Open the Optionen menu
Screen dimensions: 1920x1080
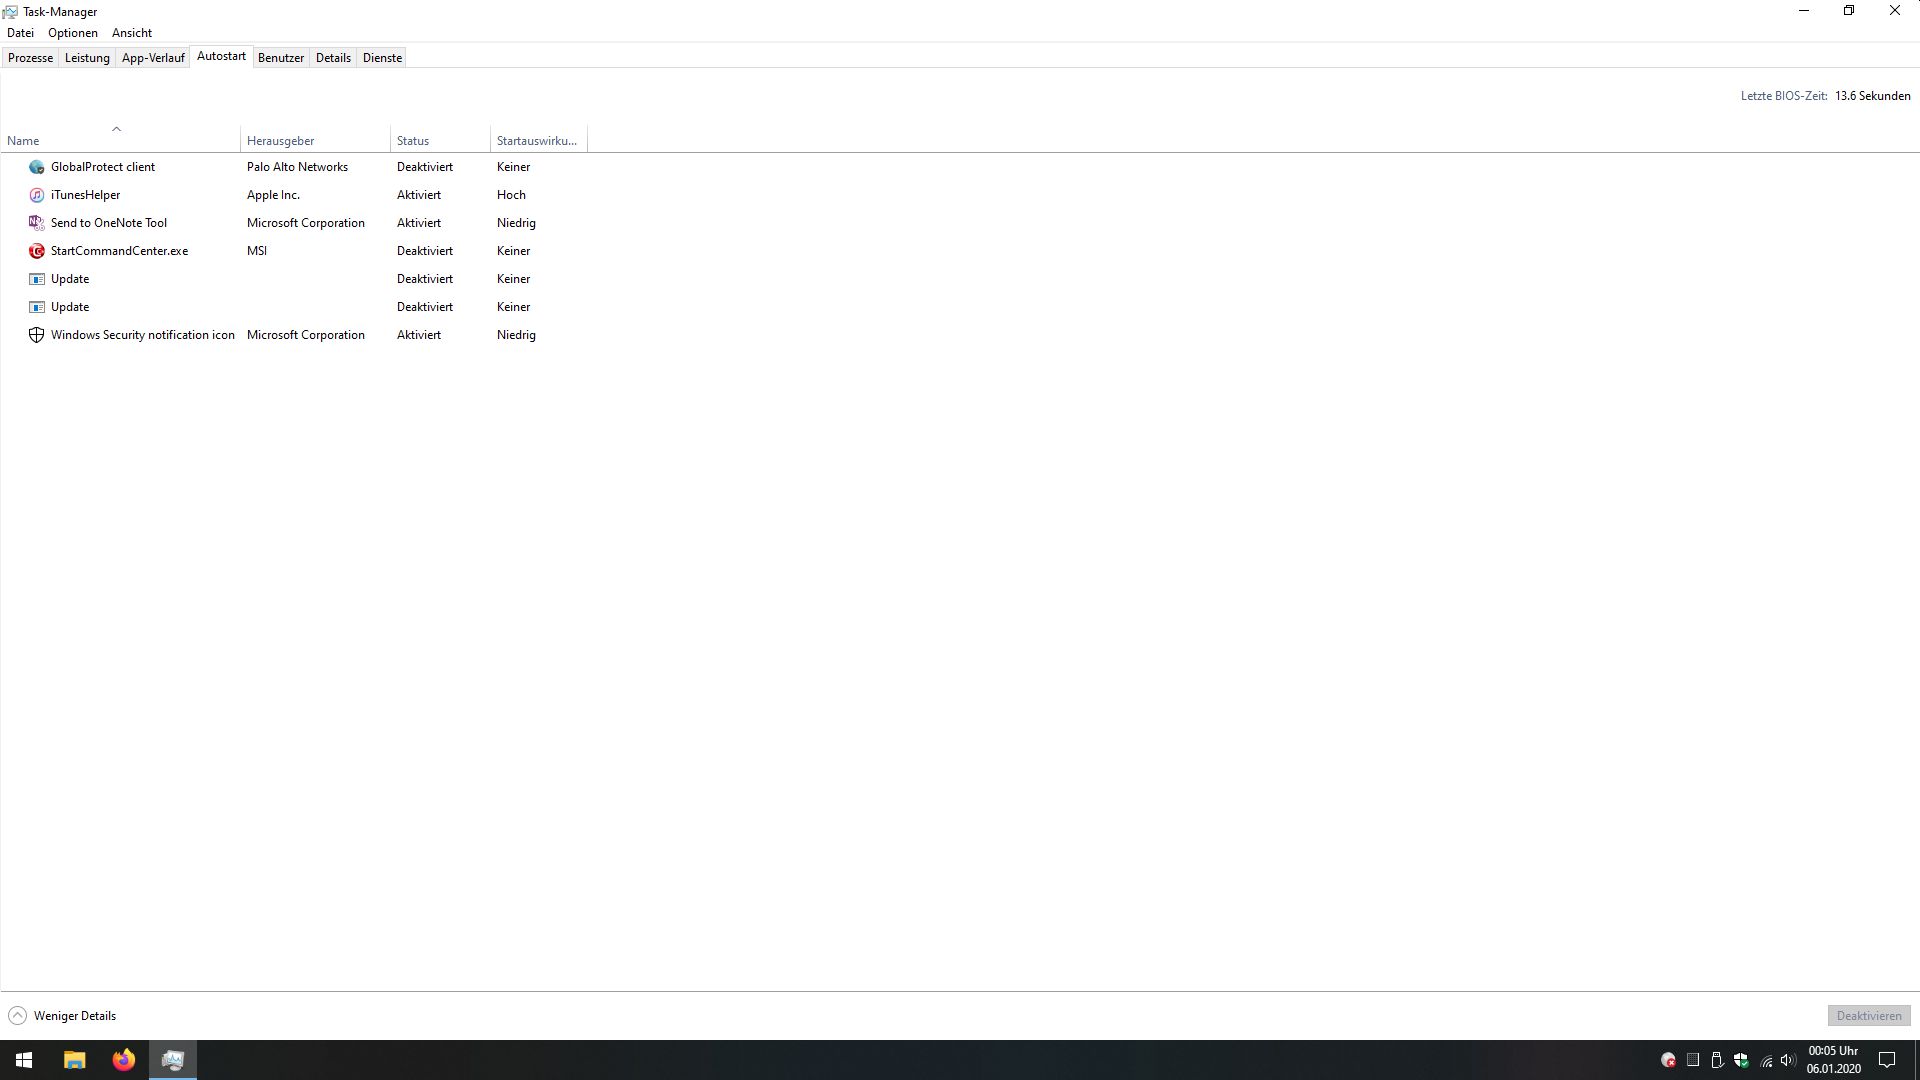point(73,33)
